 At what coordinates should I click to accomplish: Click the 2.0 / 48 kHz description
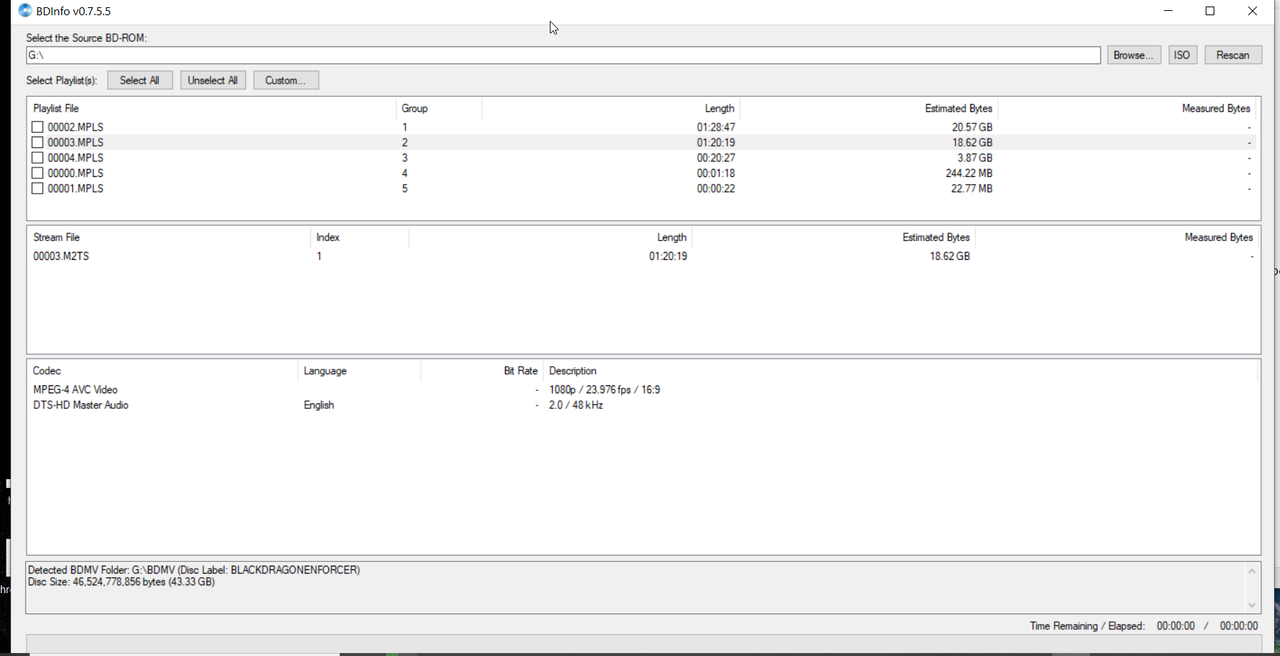pyautogui.click(x=576, y=405)
